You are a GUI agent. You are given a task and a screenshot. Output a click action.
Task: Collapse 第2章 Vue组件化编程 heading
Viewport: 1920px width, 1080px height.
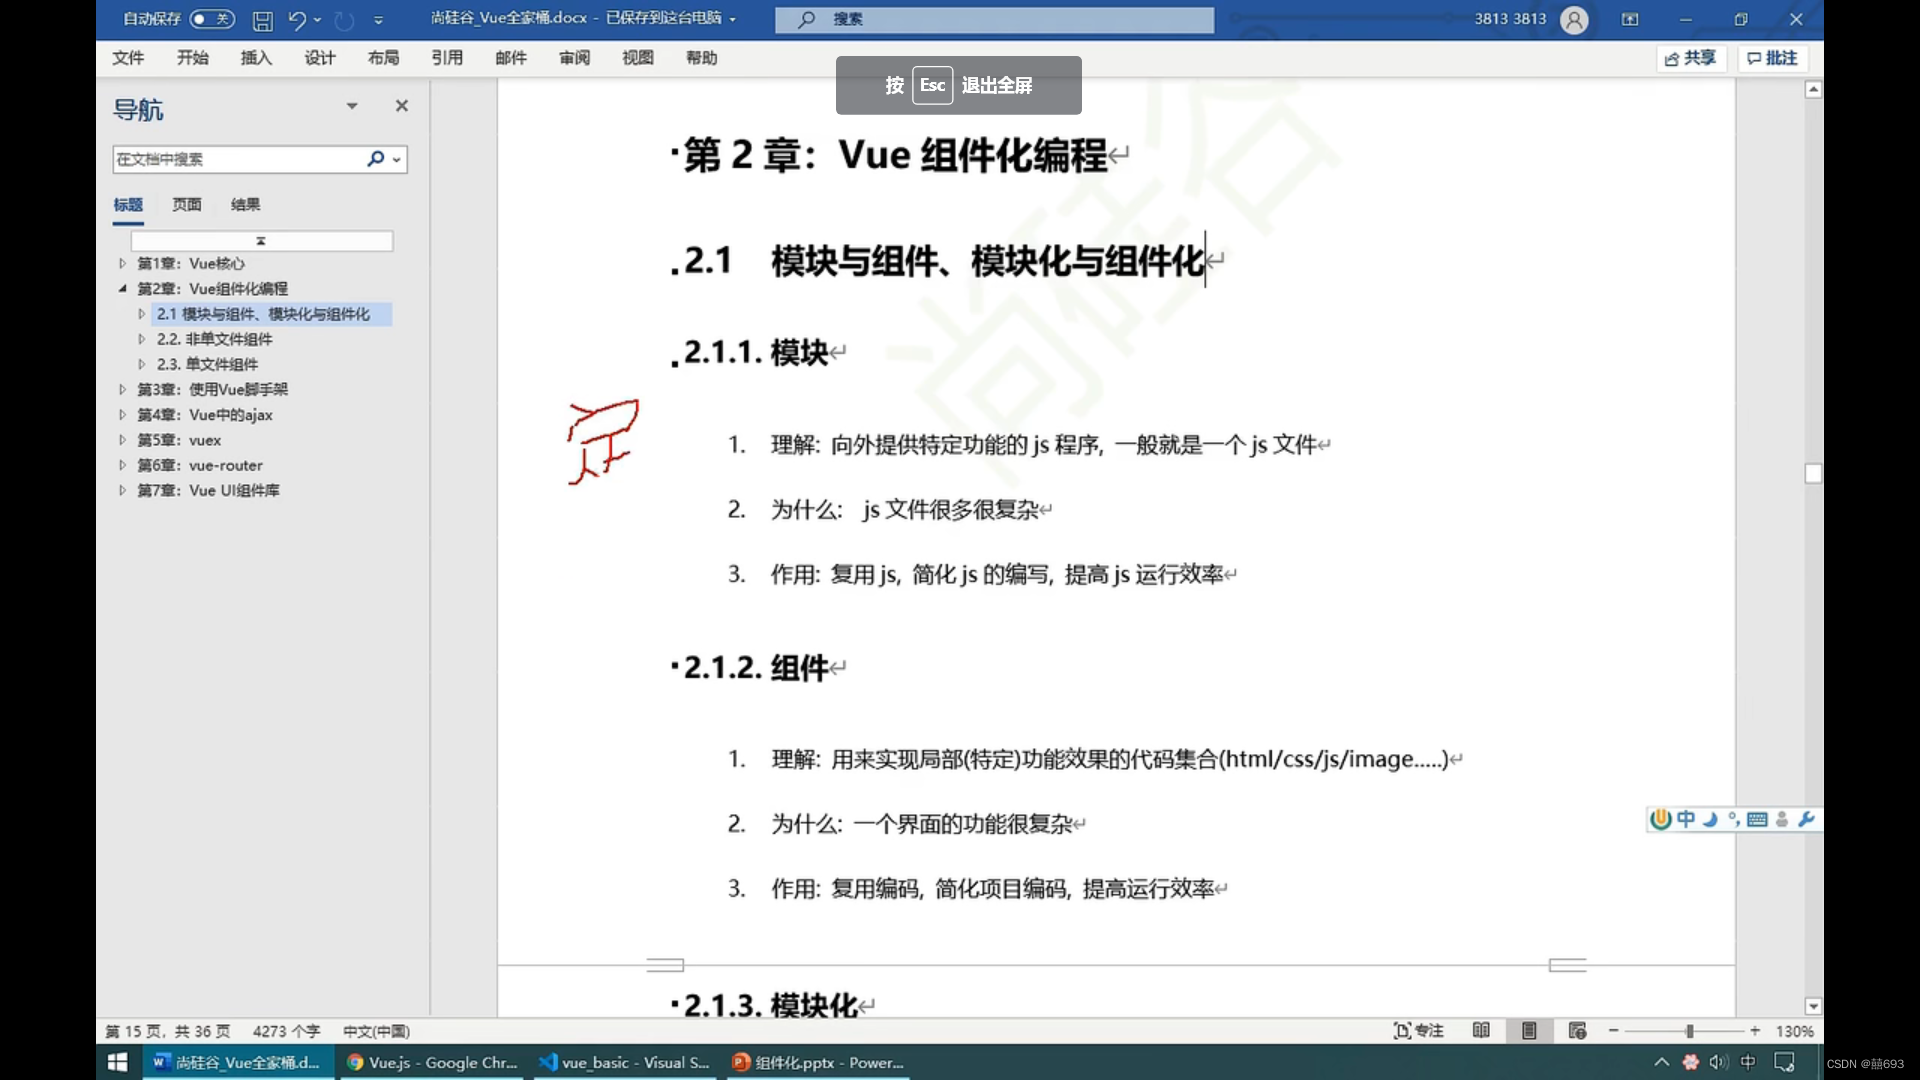[123, 289]
